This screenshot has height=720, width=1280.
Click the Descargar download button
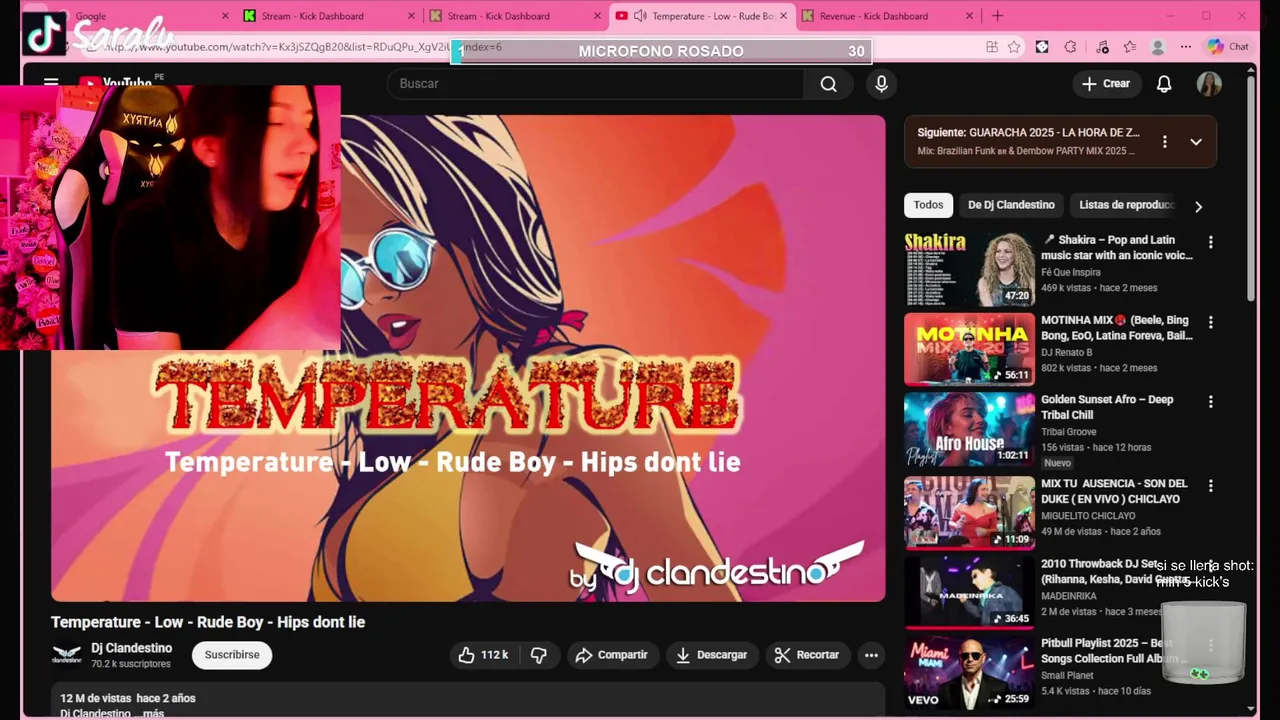[x=712, y=655]
